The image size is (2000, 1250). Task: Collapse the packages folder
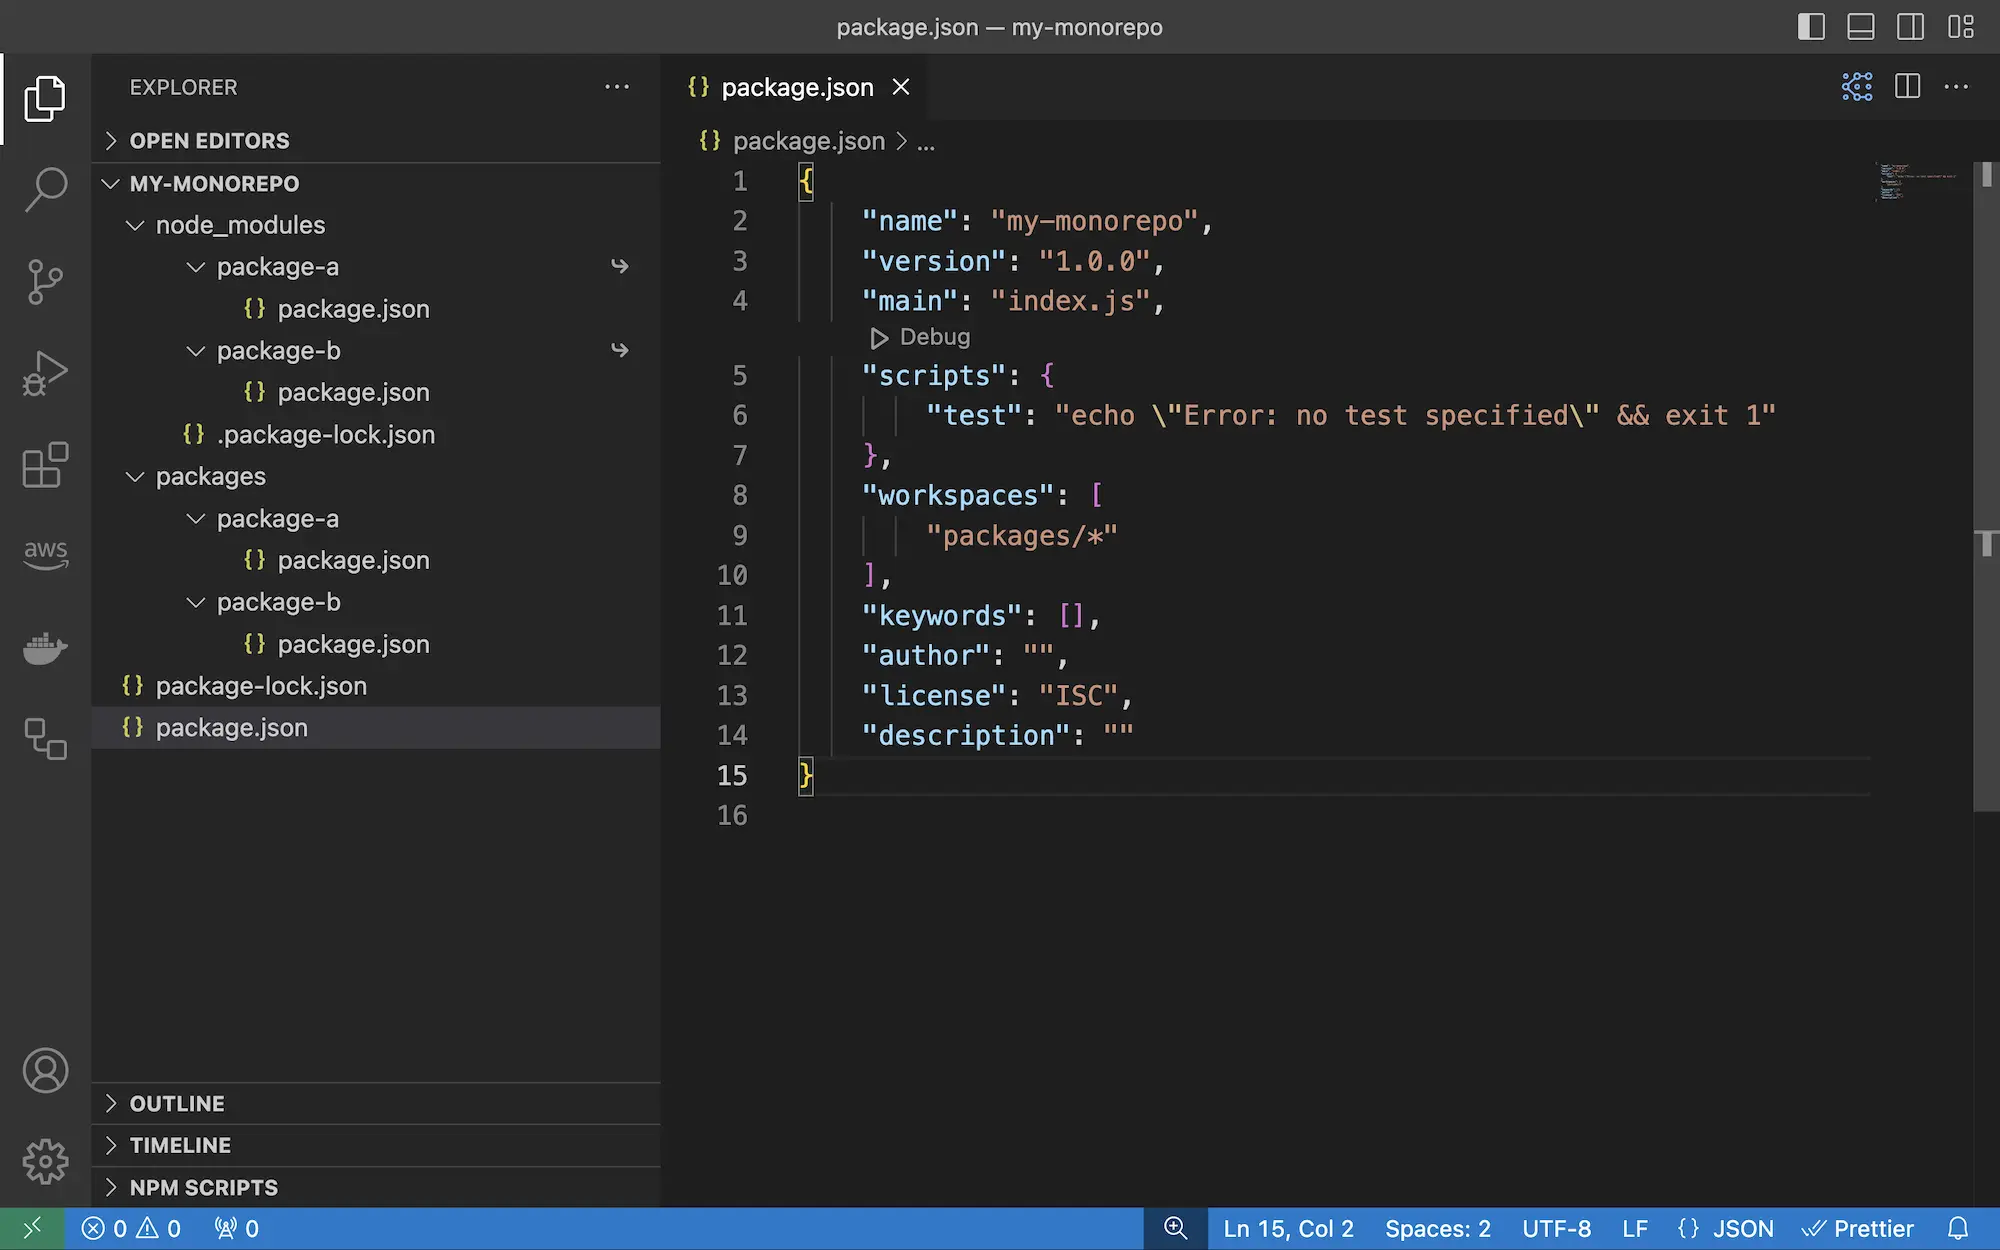point(376,477)
